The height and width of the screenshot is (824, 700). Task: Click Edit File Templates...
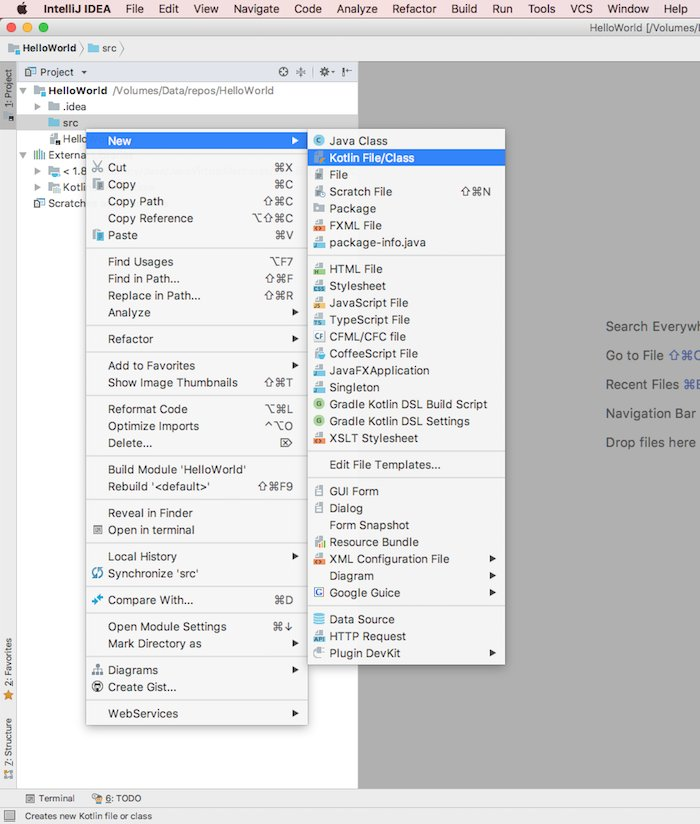click(x=406, y=465)
